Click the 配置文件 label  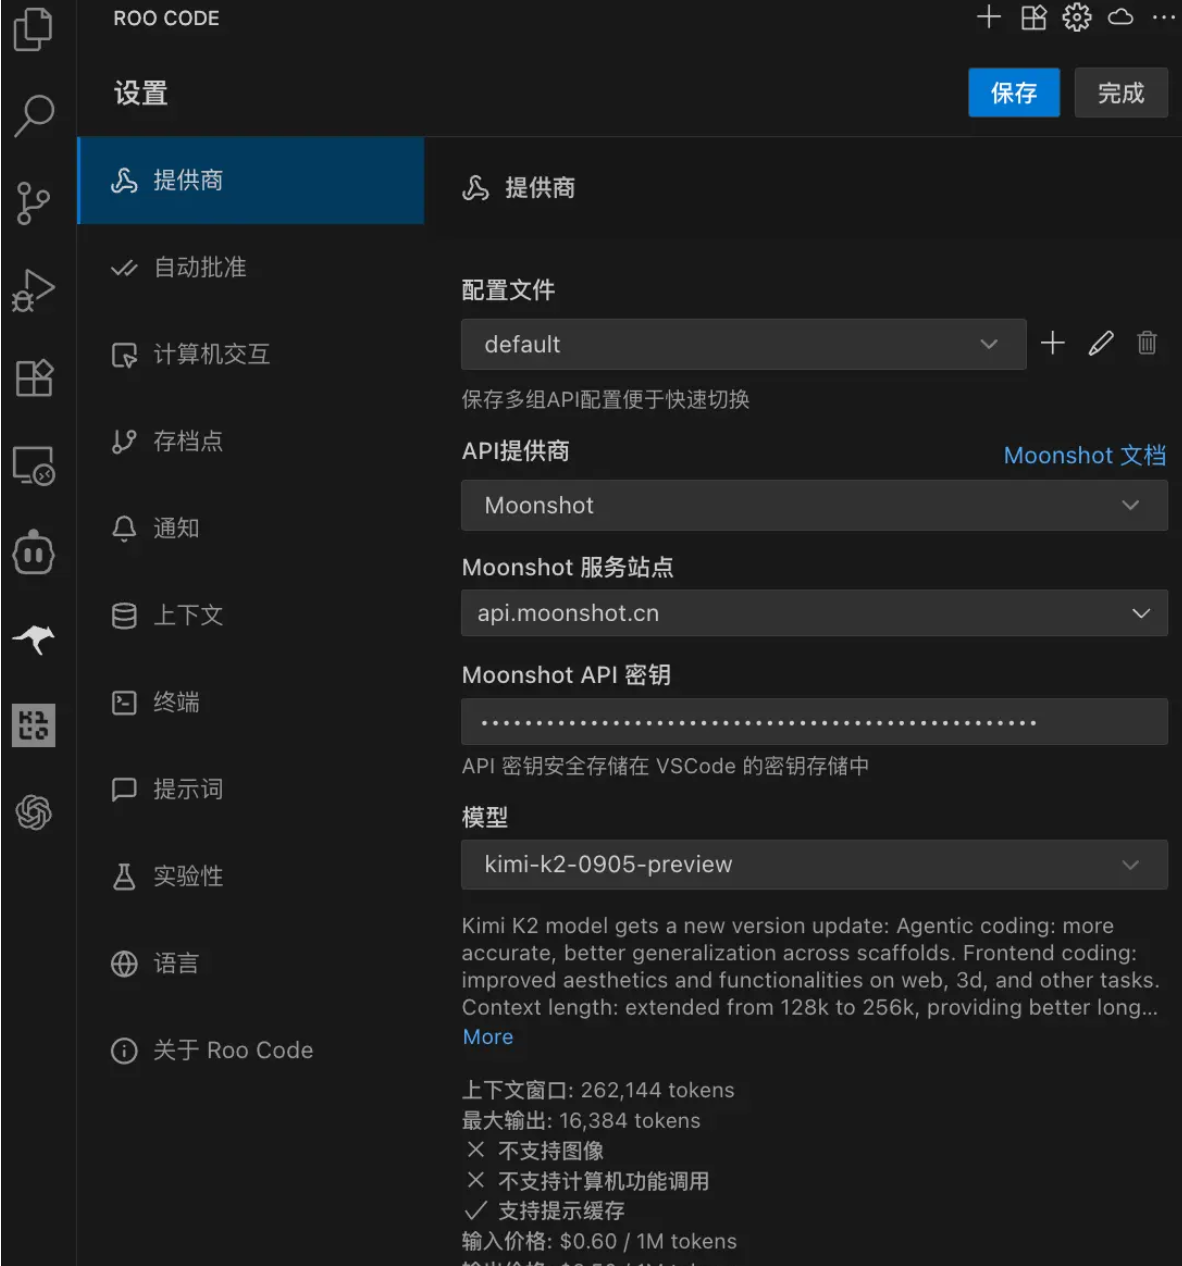pyautogui.click(x=508, y=290)
